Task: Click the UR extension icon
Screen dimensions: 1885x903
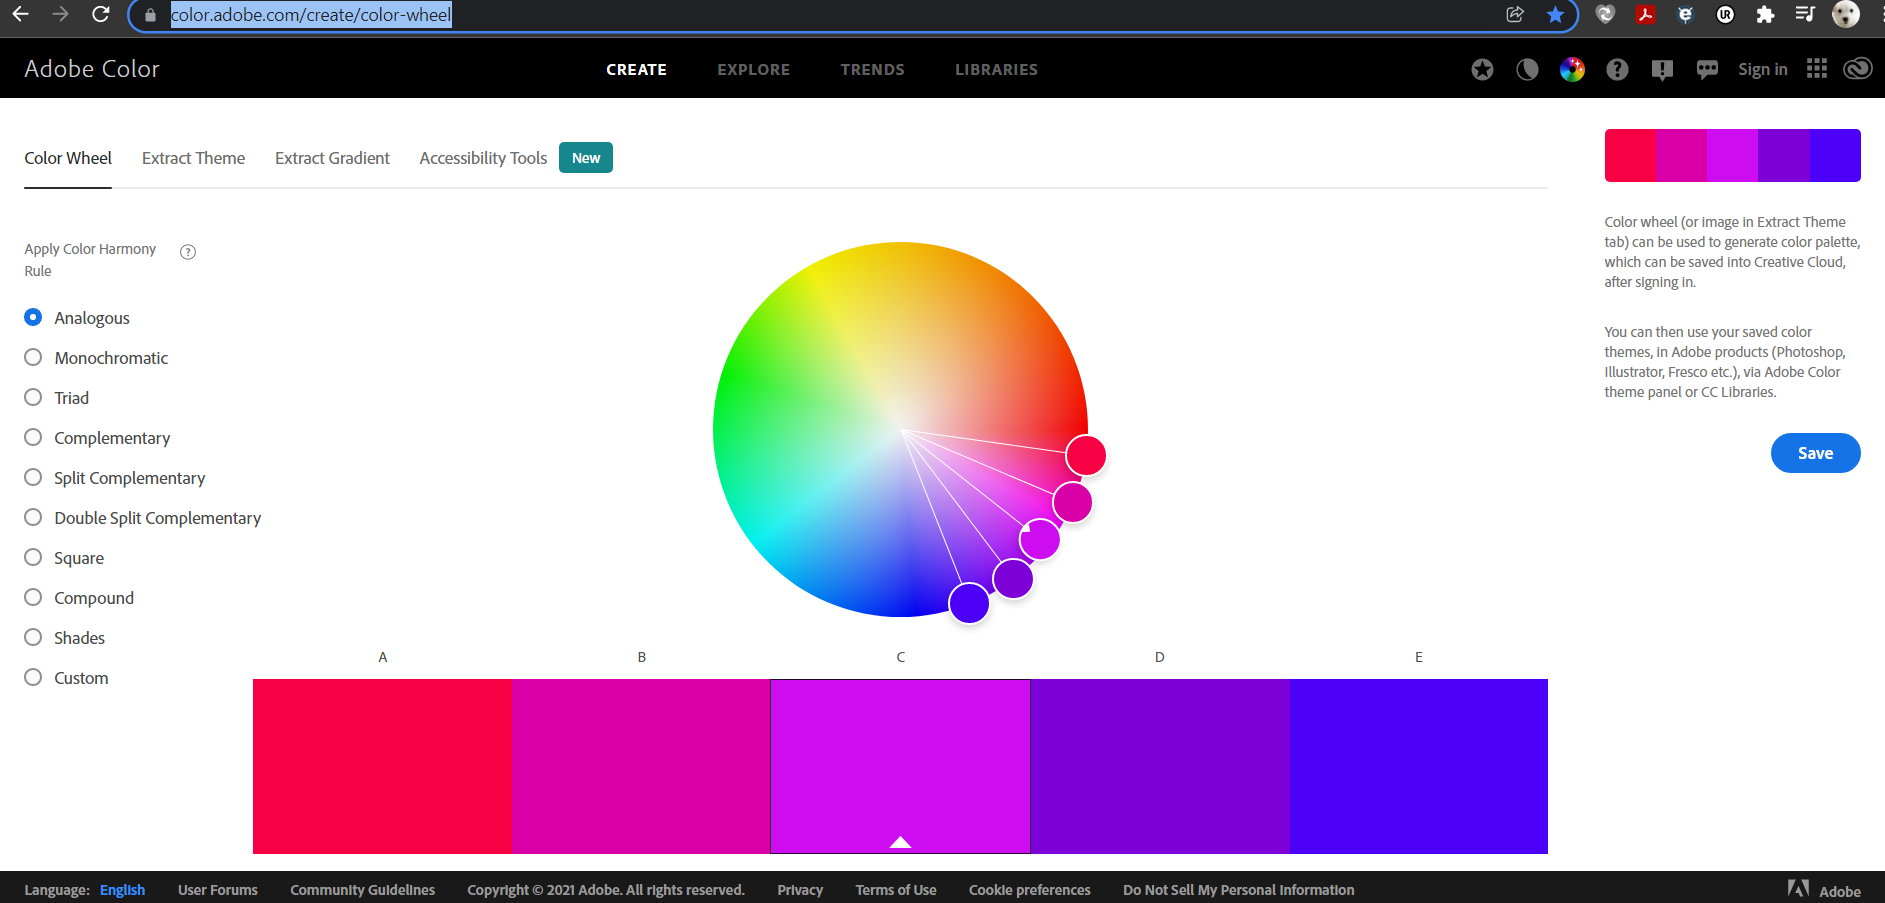Action: pos(1725,14)
